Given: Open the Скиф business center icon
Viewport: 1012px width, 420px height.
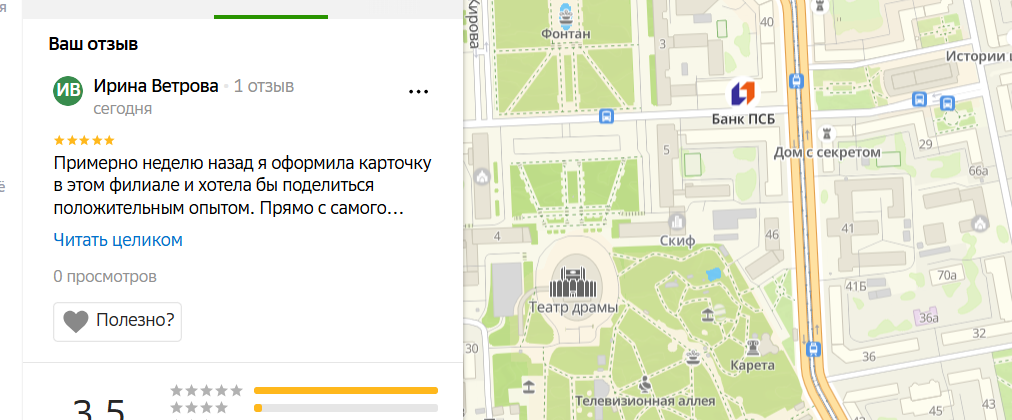Looking at the screenshot, I should (676, 222).
